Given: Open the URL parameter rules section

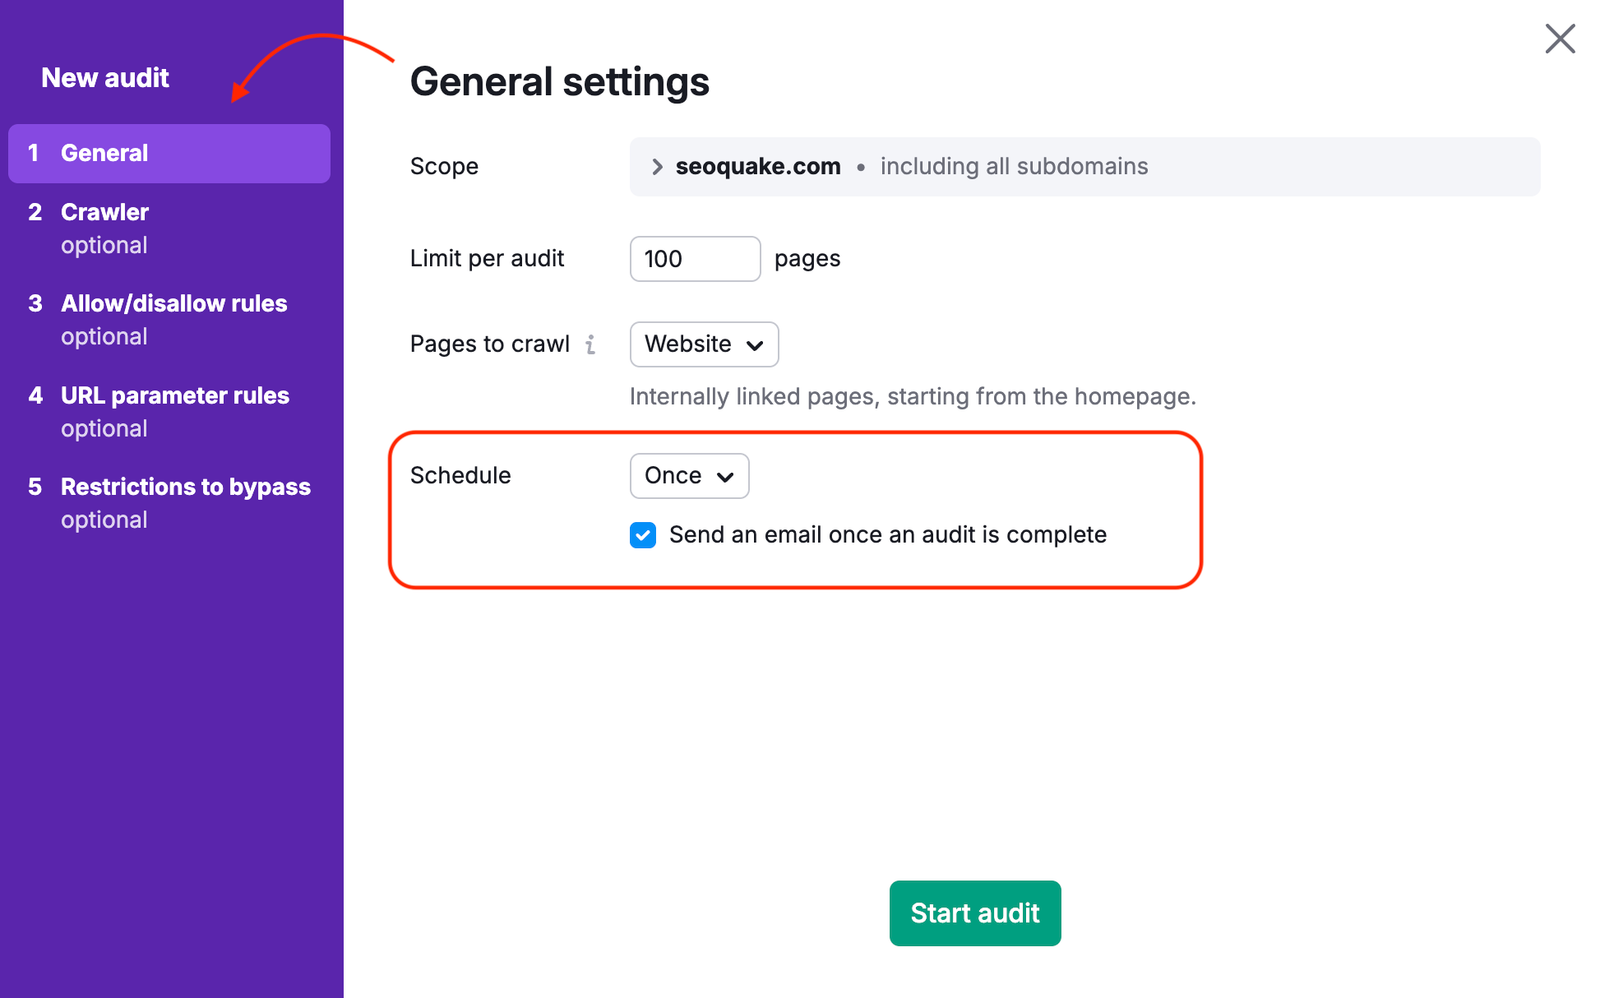Looking at the screenshot, I should pyautogui.click(x=174, y=395).
